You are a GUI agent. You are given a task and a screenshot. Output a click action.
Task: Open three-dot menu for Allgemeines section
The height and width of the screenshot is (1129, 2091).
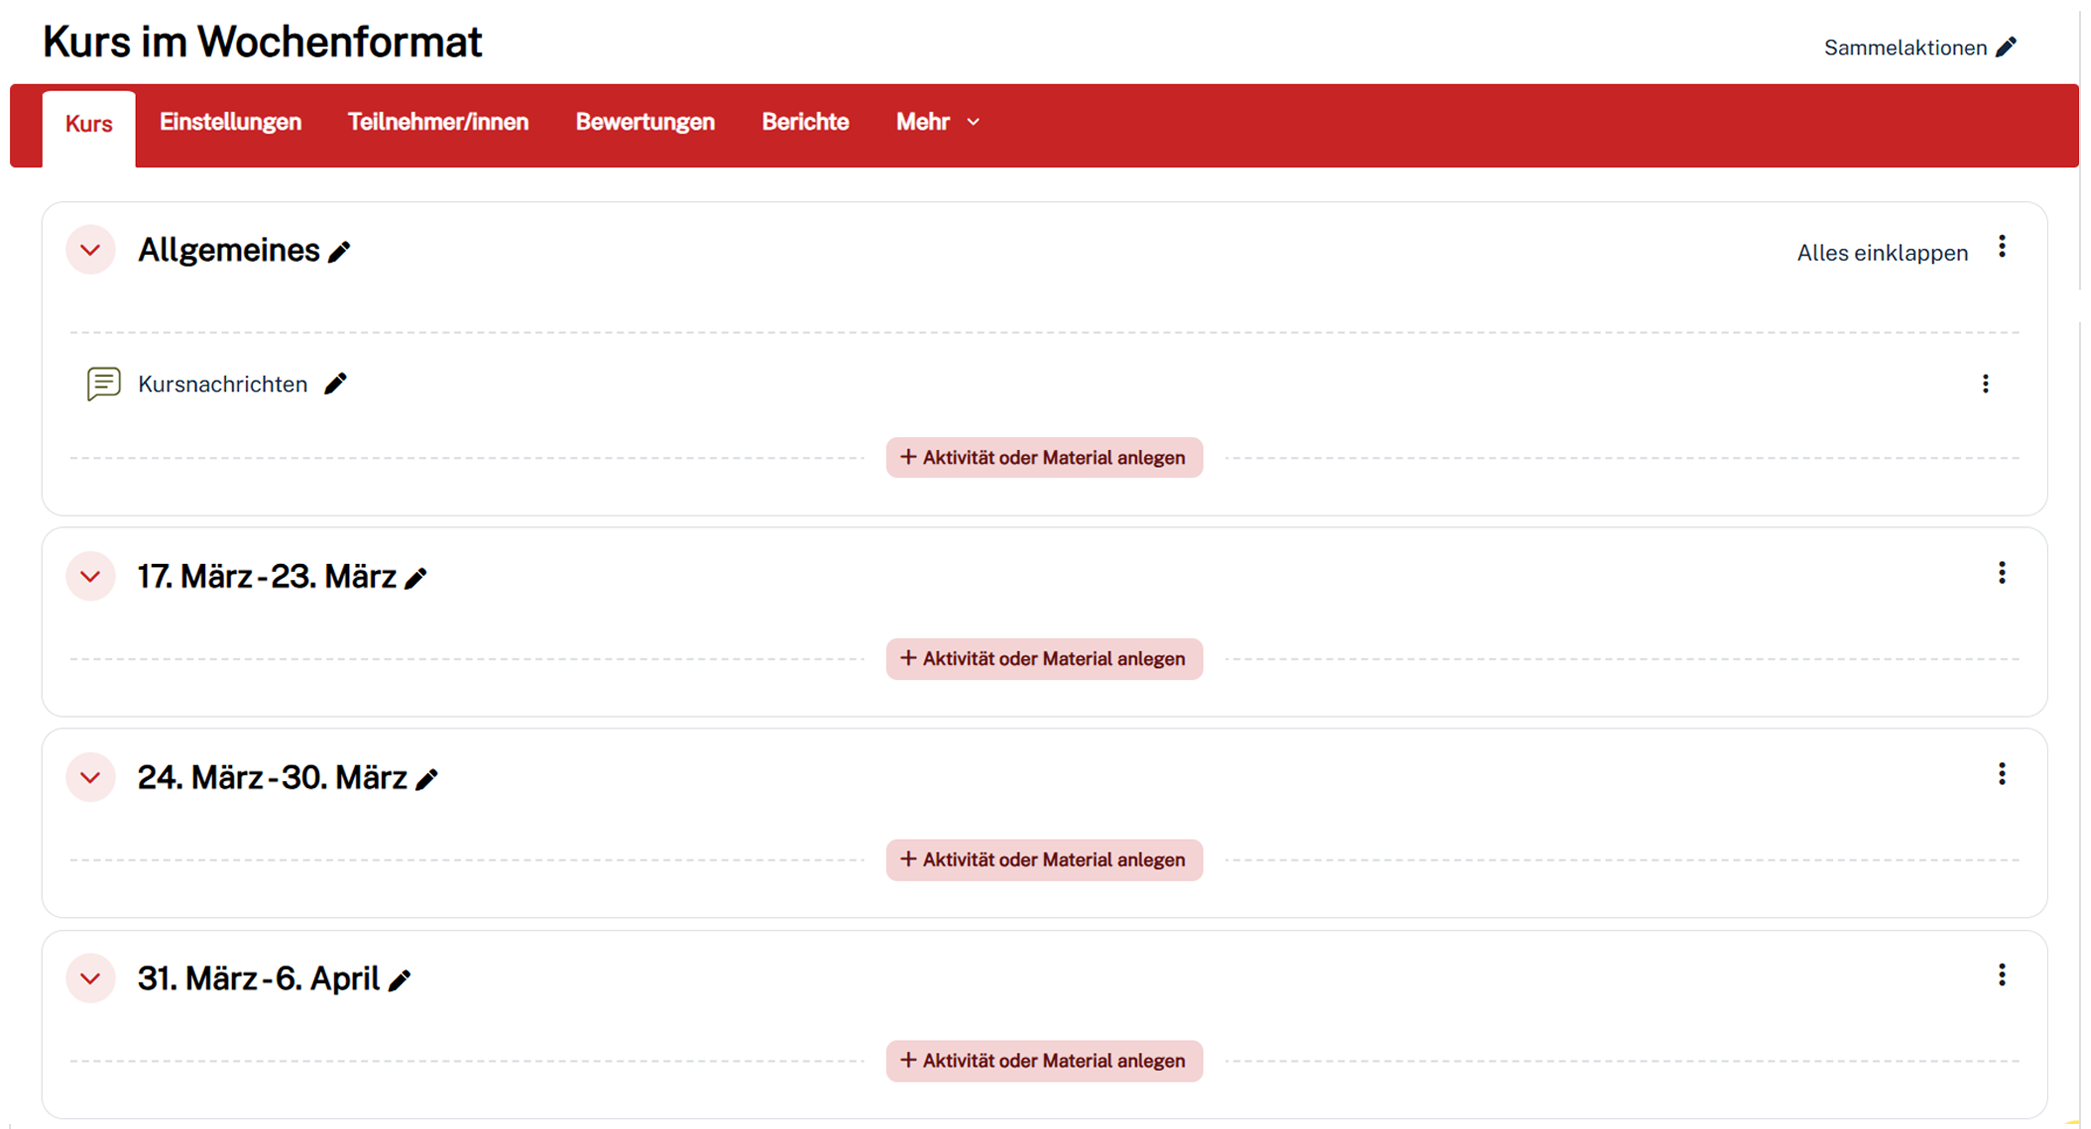(x=2001, y=247)
